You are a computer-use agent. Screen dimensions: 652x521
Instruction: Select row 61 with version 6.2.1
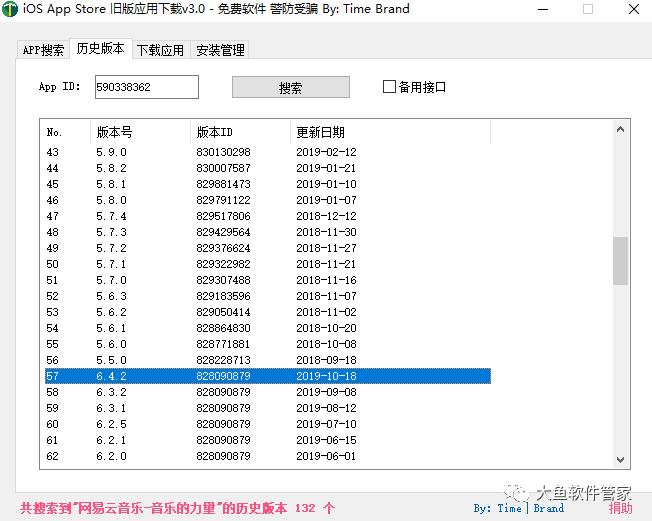point(268,440)
